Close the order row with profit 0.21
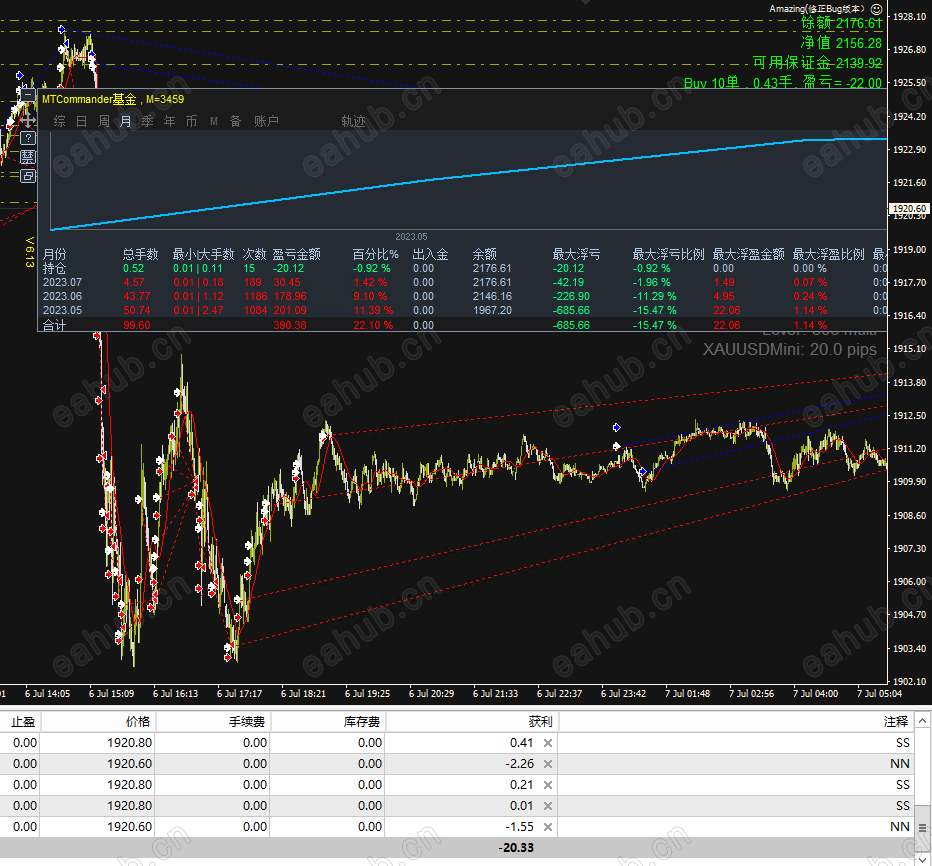 tap(548, 785)
